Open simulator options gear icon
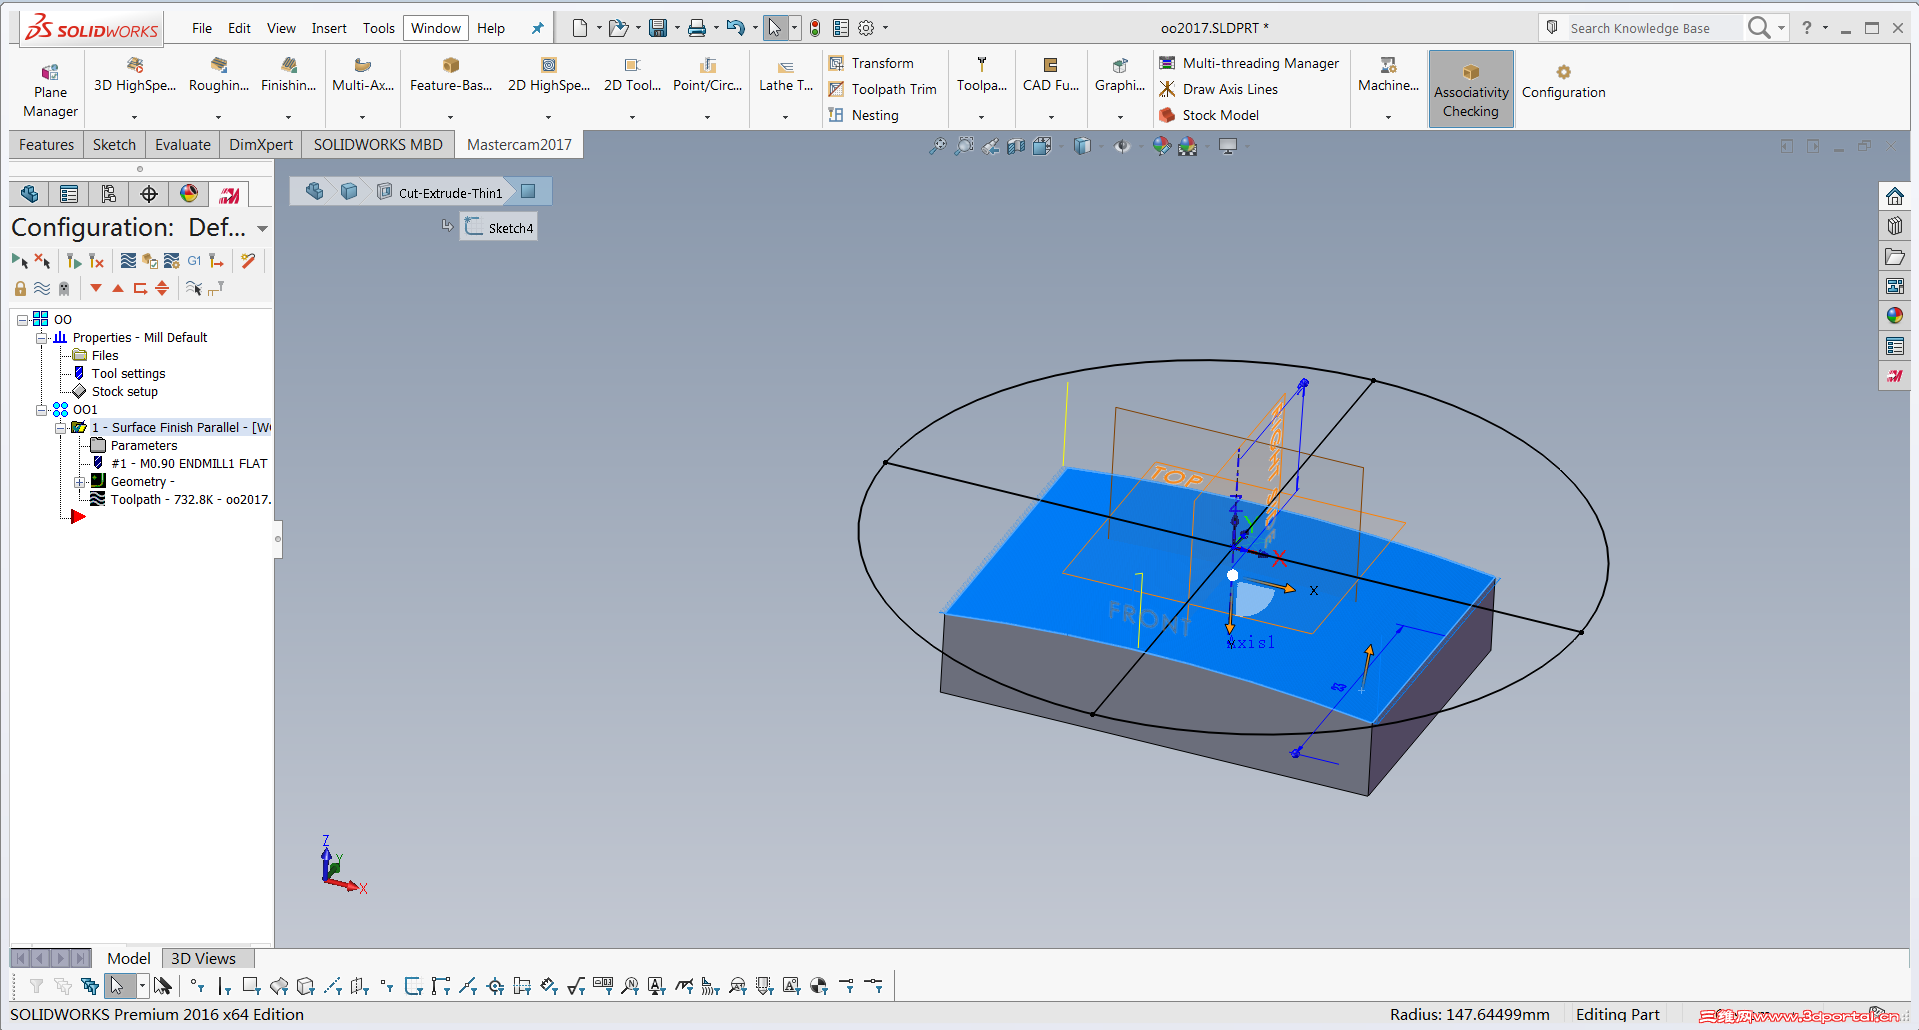 [x=172, y=261]
